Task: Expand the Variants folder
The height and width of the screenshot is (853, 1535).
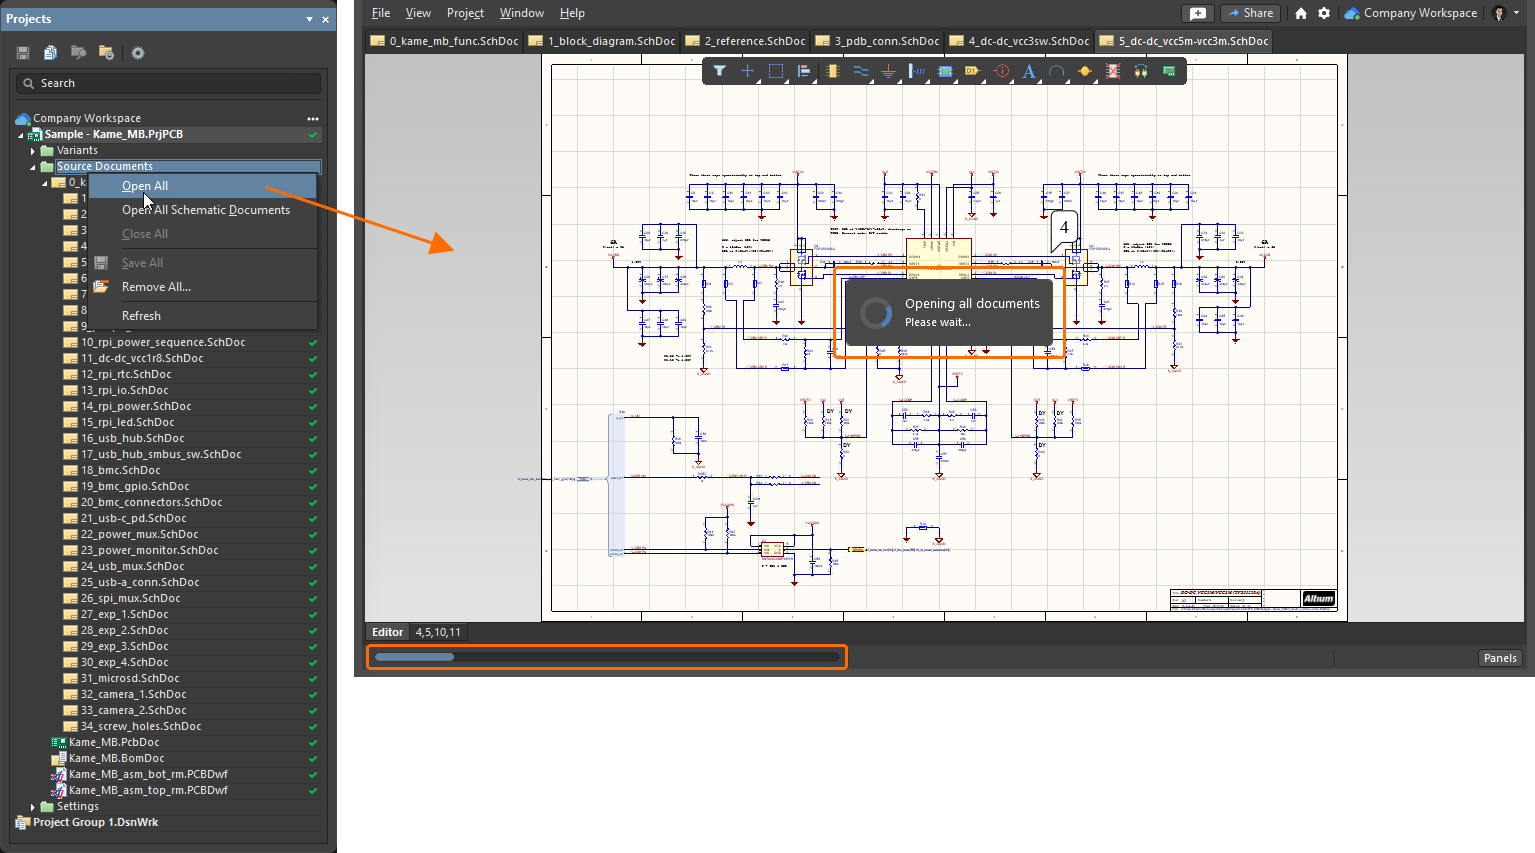Action: point(33,151)
